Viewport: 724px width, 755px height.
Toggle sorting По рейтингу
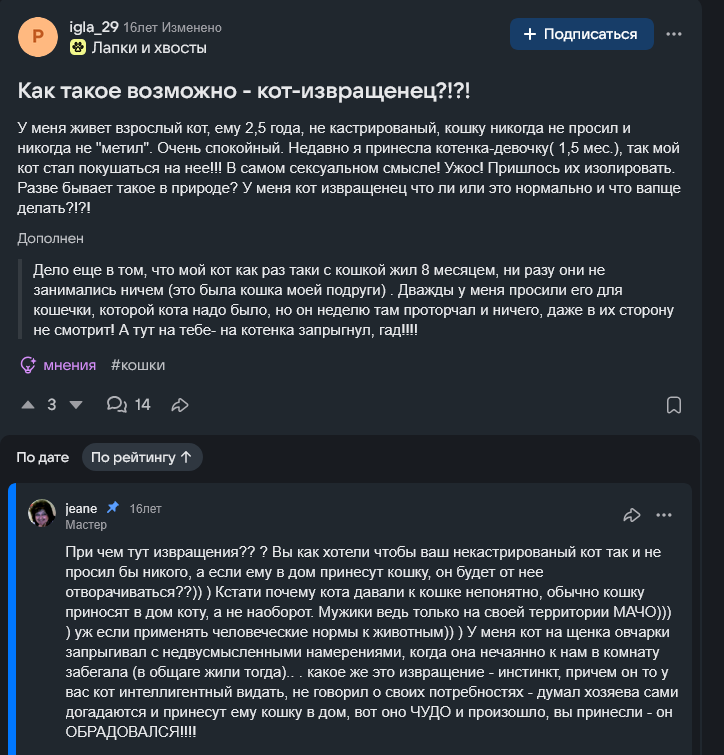pyautogui.click(x=142, y=457)
